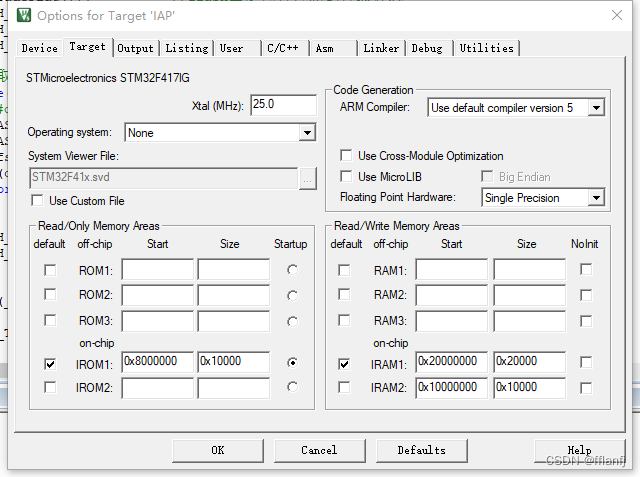Select the ROM3 Startup radio button

[292, 322]
